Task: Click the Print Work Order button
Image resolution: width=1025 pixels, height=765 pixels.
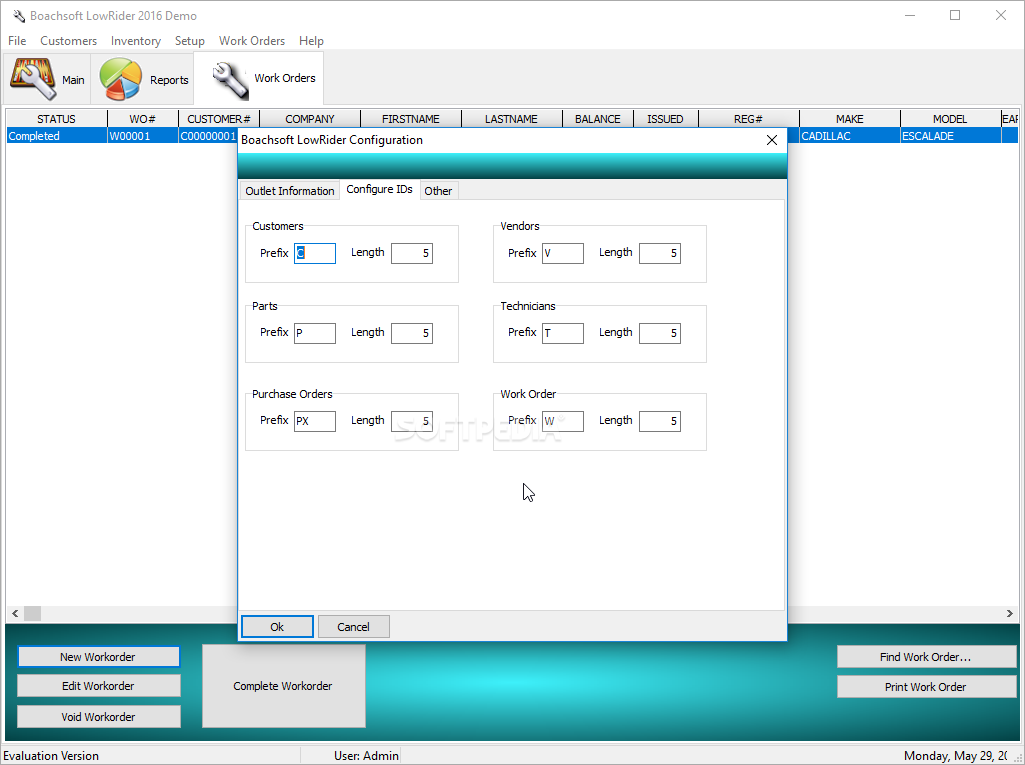Action: 926,687
